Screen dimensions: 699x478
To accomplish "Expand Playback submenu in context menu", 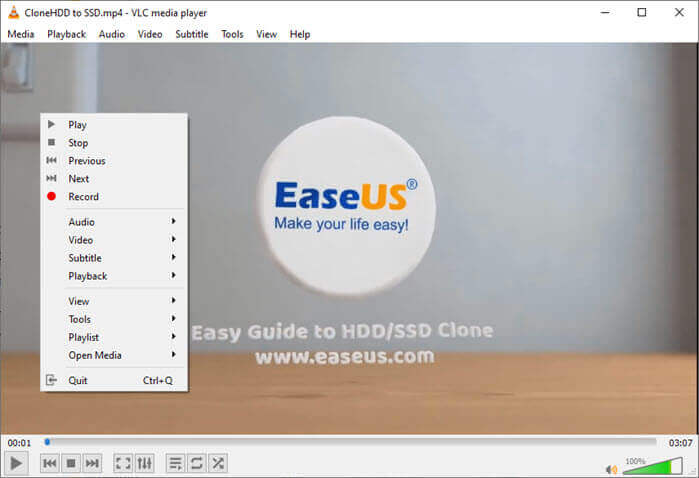I will coord(114,276).
